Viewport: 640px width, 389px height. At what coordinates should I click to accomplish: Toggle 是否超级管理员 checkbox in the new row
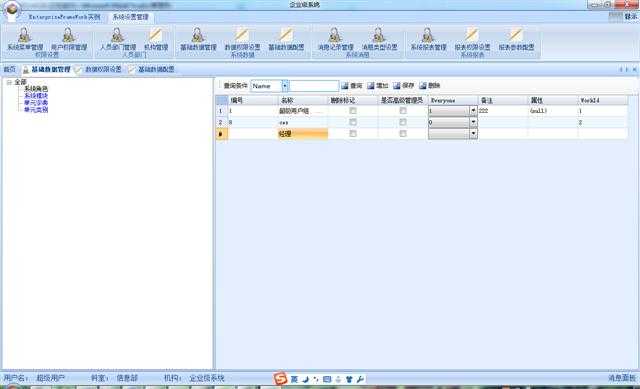coord(403,133)
